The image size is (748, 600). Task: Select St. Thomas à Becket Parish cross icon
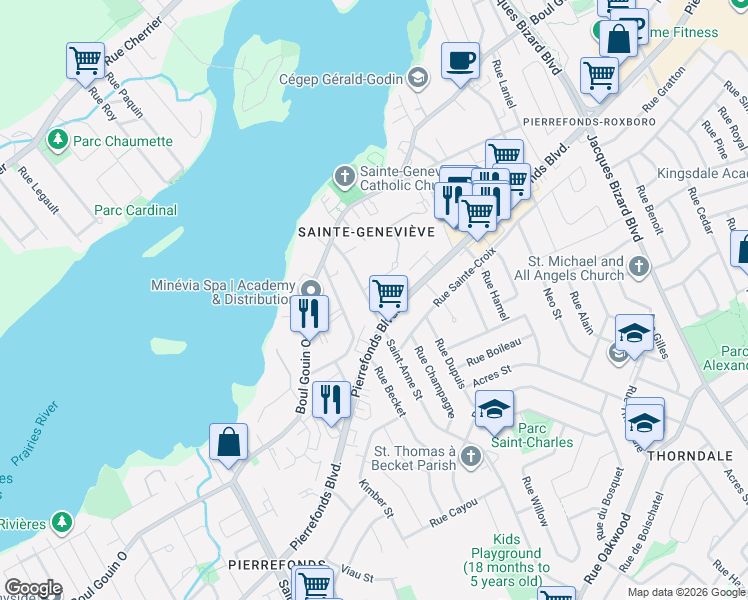(x=471, y=456)
